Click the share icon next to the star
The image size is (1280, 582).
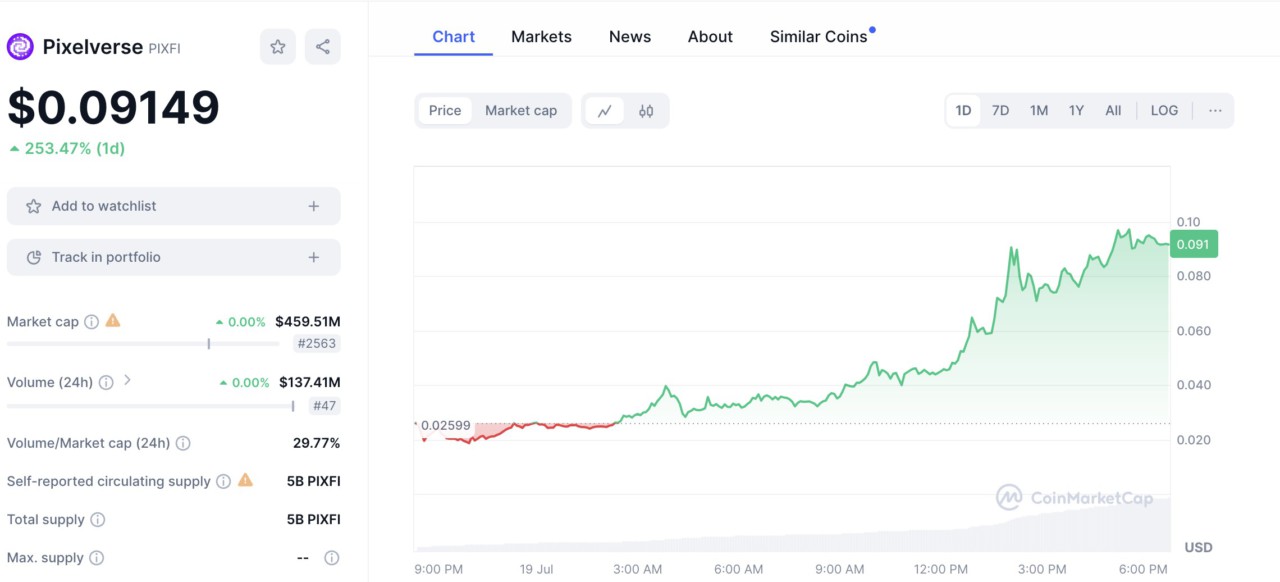(x=322, y=46)
